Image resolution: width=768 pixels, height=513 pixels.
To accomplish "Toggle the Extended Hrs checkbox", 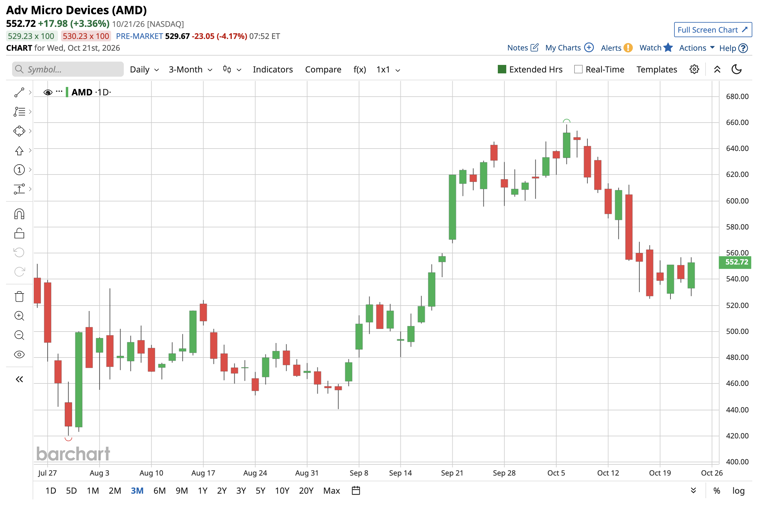I will [x=502, y=70].
